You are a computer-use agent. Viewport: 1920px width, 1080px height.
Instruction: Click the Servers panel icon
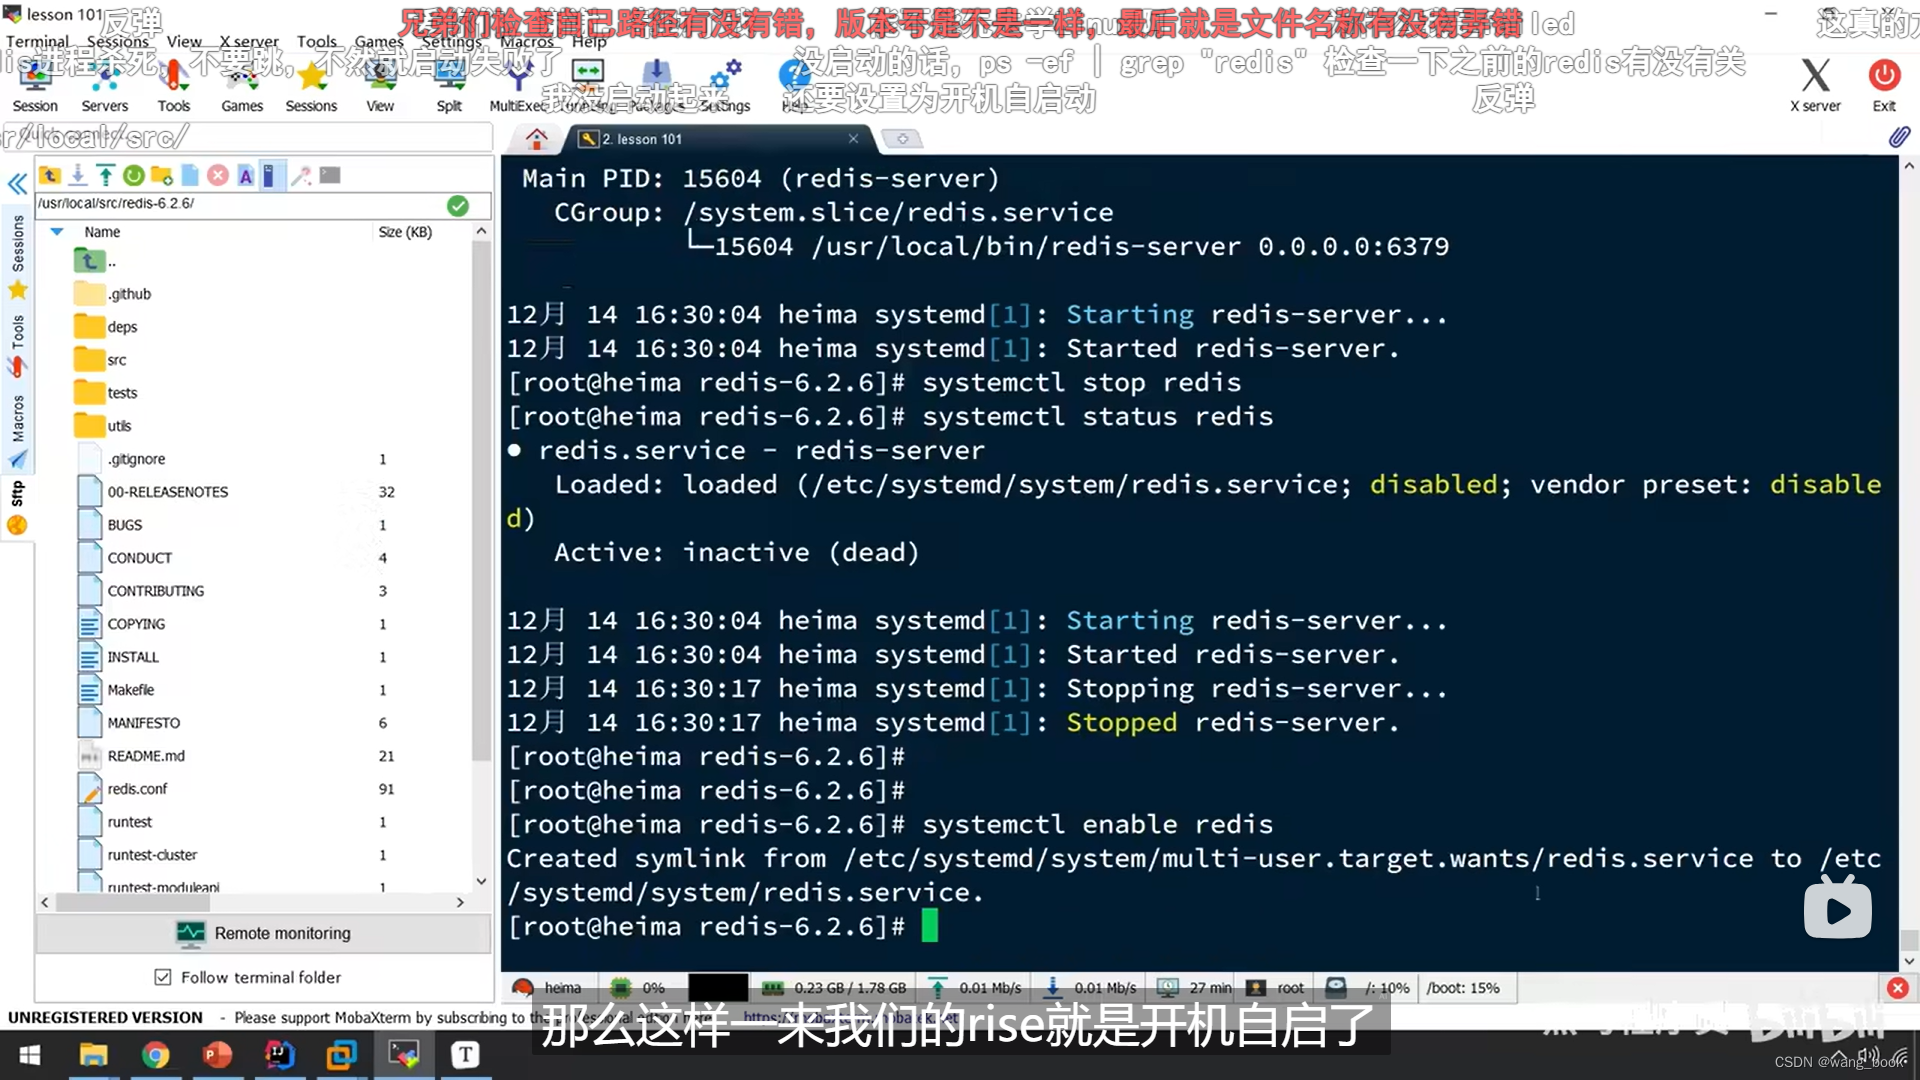point(104,87)
